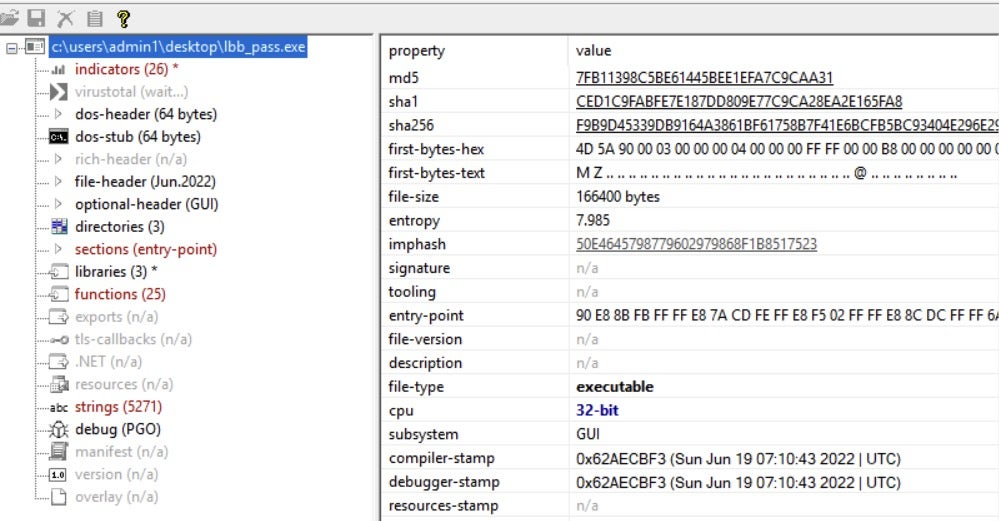The width and height of the screenshot is (999, 521).
Task: Click the crossed-out X toolbar icon
Action: (x=66, y=18)
